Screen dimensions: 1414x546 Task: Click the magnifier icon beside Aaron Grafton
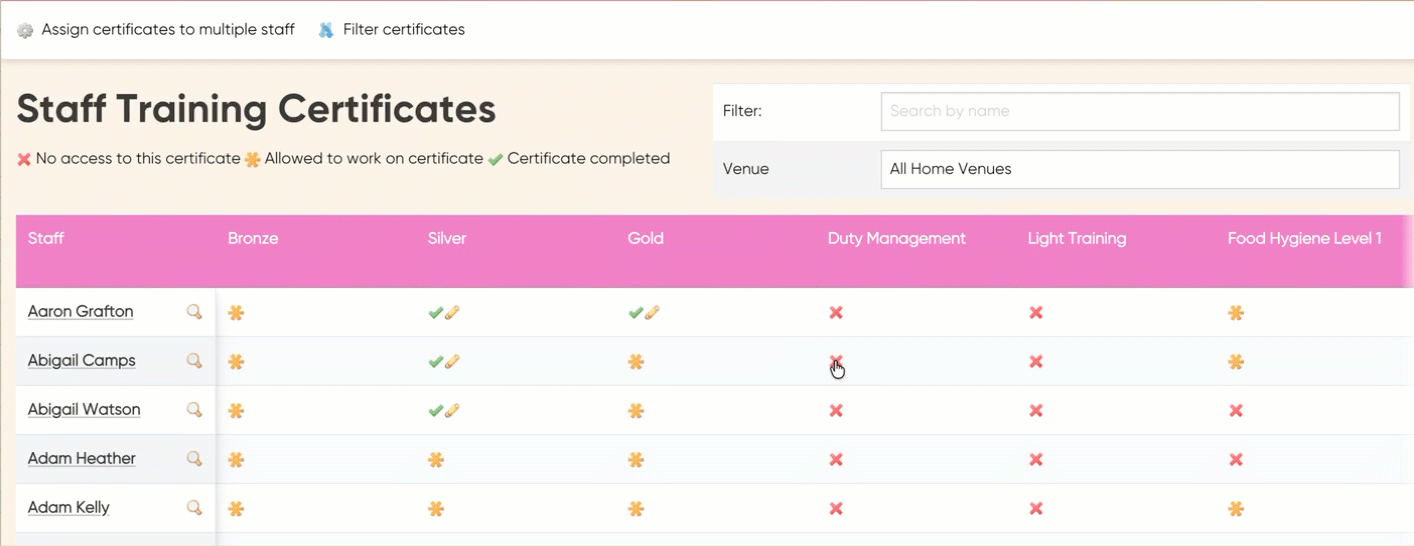tap(195, 312)
